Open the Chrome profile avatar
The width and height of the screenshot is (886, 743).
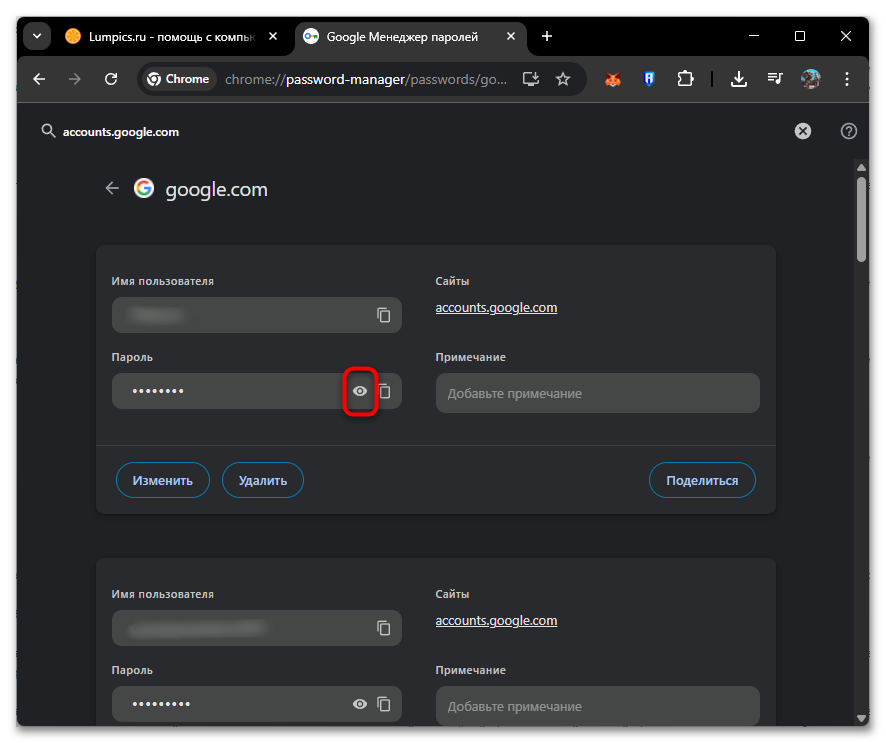pos(811,79)
